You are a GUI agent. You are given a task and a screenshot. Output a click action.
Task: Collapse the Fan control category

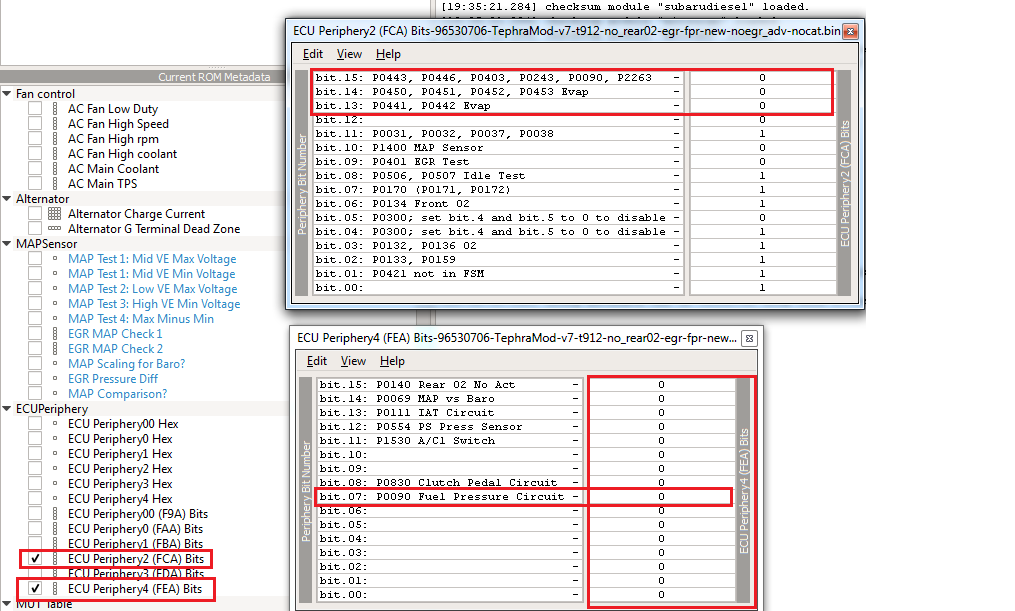pos(8,94)
